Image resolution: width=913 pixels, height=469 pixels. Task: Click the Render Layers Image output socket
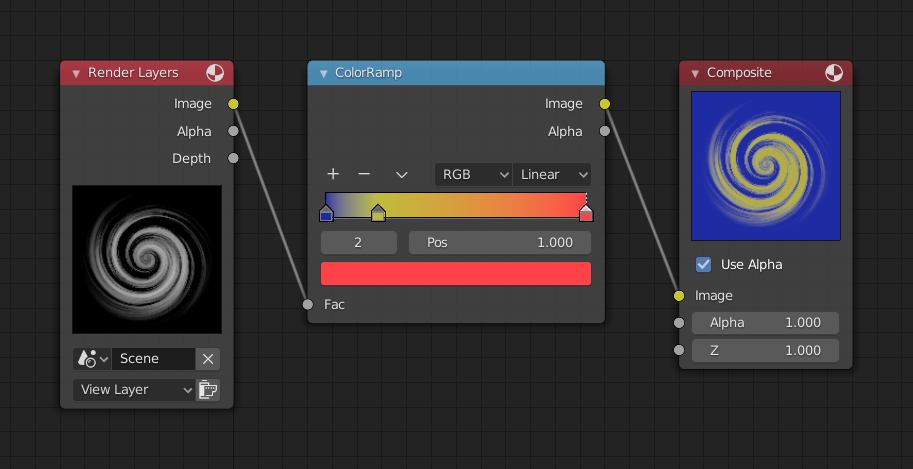pos(233,104)
